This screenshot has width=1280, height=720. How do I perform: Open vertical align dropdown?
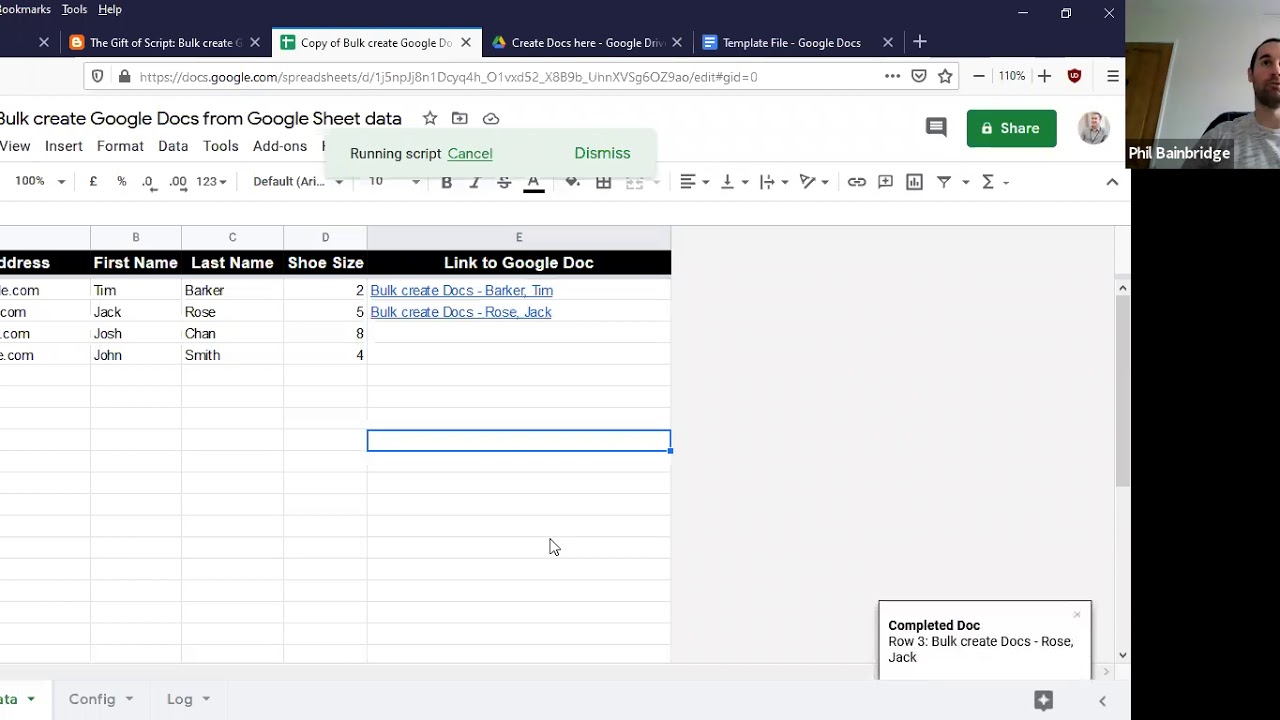(734, 182)
